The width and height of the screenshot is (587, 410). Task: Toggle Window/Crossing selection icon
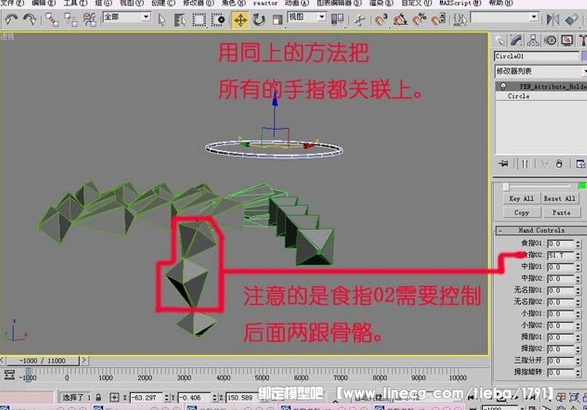tap(218, 20)
